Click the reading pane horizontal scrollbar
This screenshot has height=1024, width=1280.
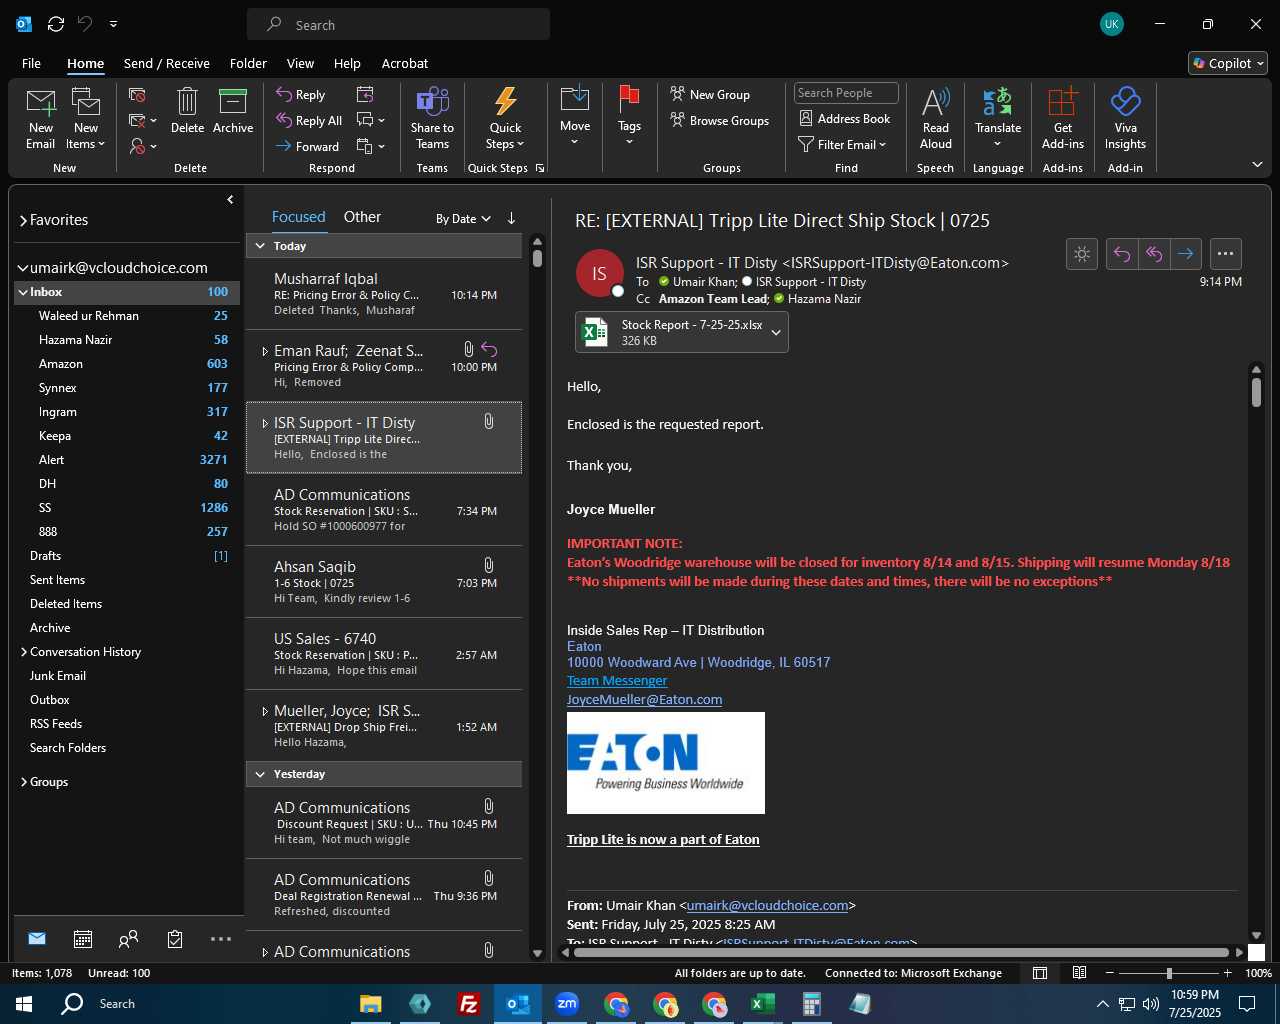pos(900,952)
